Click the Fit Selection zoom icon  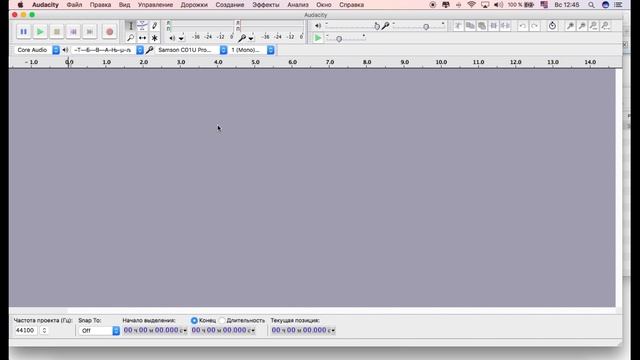coord(594,26)
